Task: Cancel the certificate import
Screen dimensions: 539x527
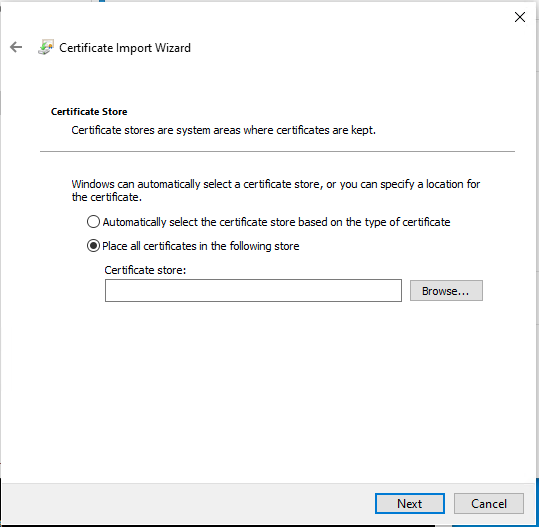Action: pyautogui.click(x=489, y=504)
